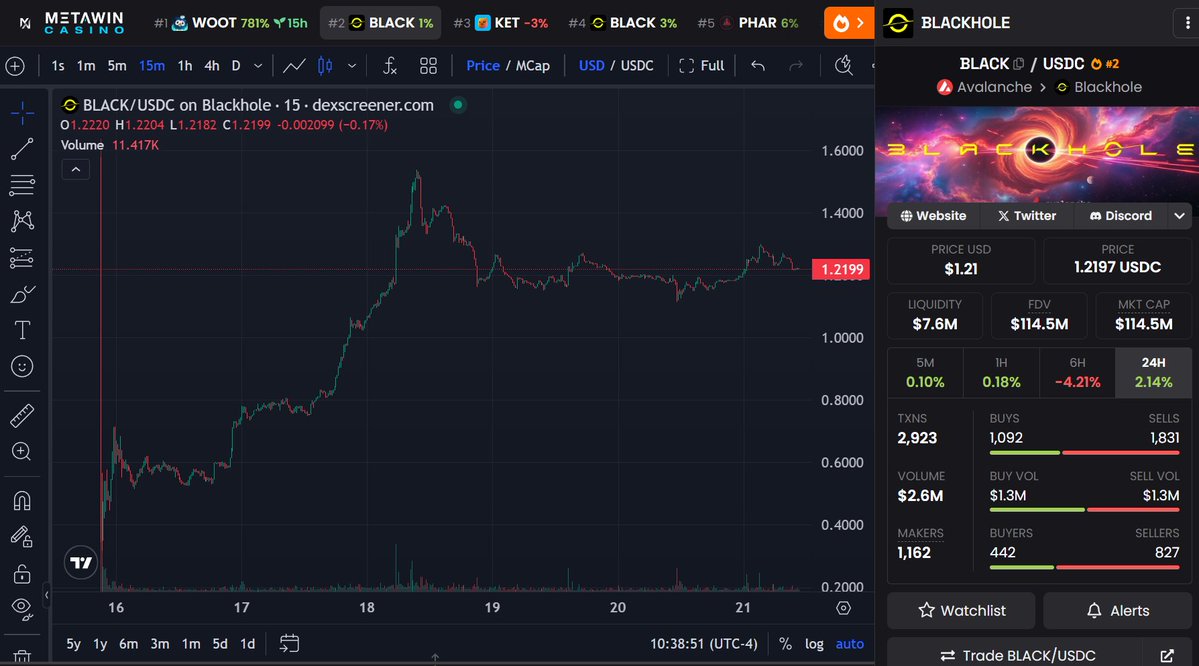The width and height of the screenshot is (1199, 666).
Task: Select the 1h timeframe
Action: pos(185,67)
